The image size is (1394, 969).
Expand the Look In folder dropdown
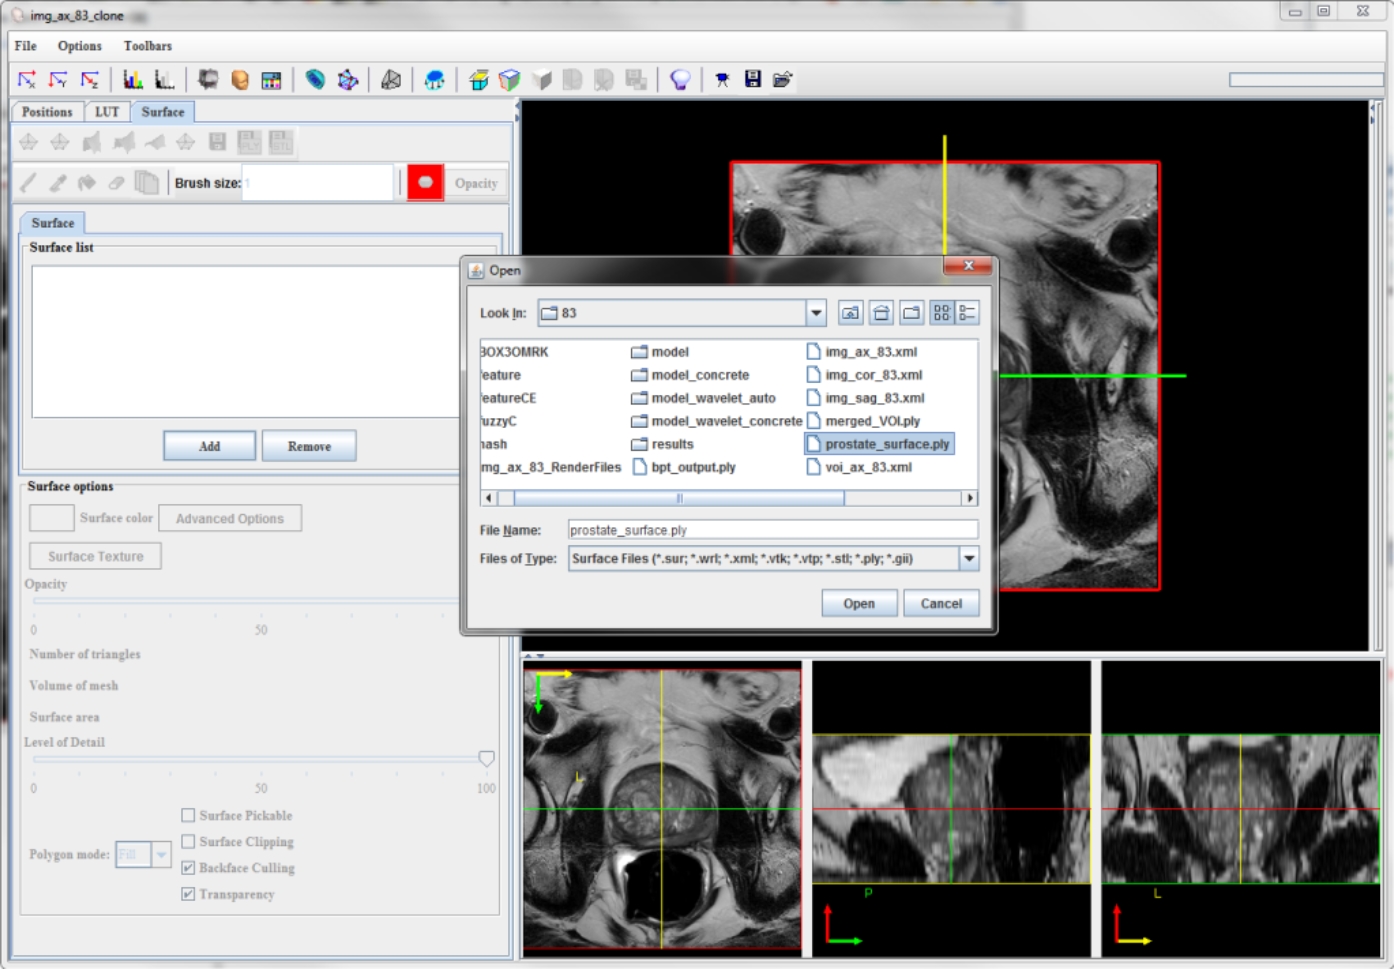click(x=816, y=313)
